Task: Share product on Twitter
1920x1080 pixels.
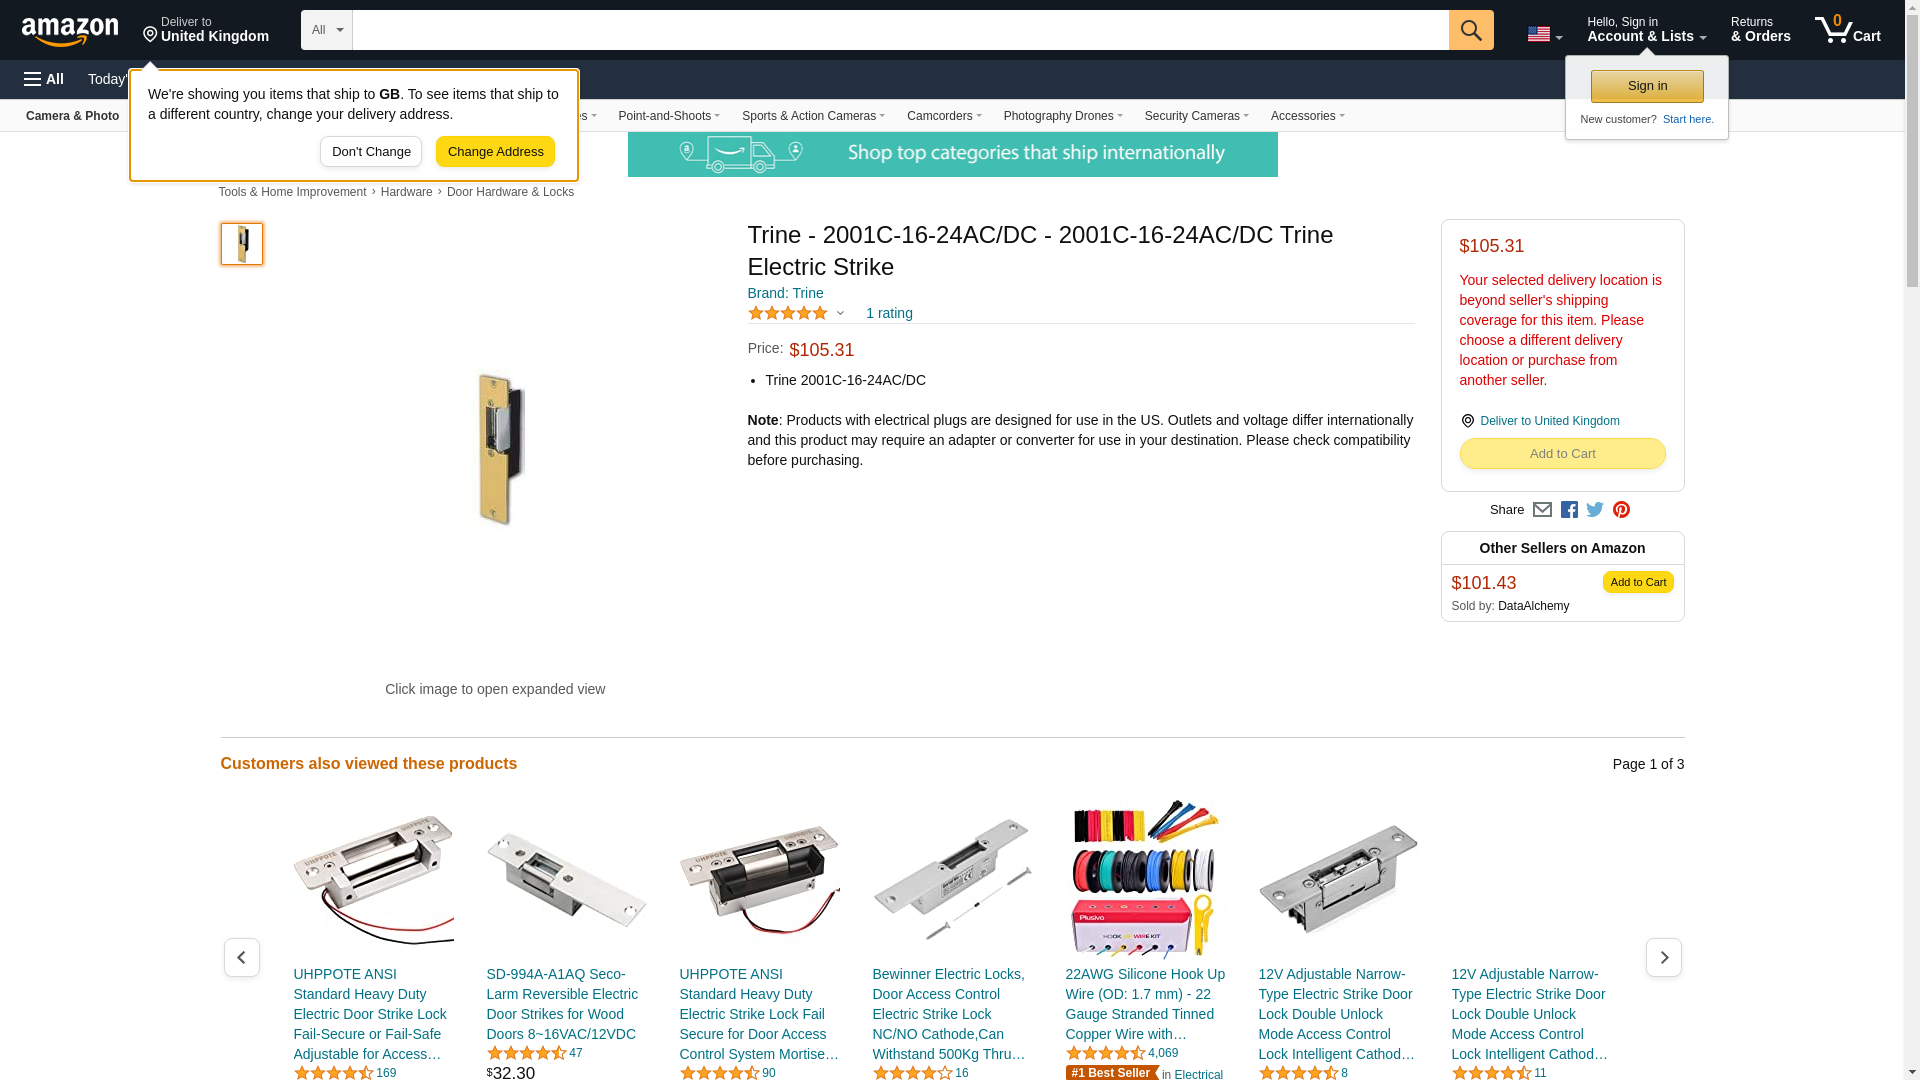Action: (x=1595, y=510)
